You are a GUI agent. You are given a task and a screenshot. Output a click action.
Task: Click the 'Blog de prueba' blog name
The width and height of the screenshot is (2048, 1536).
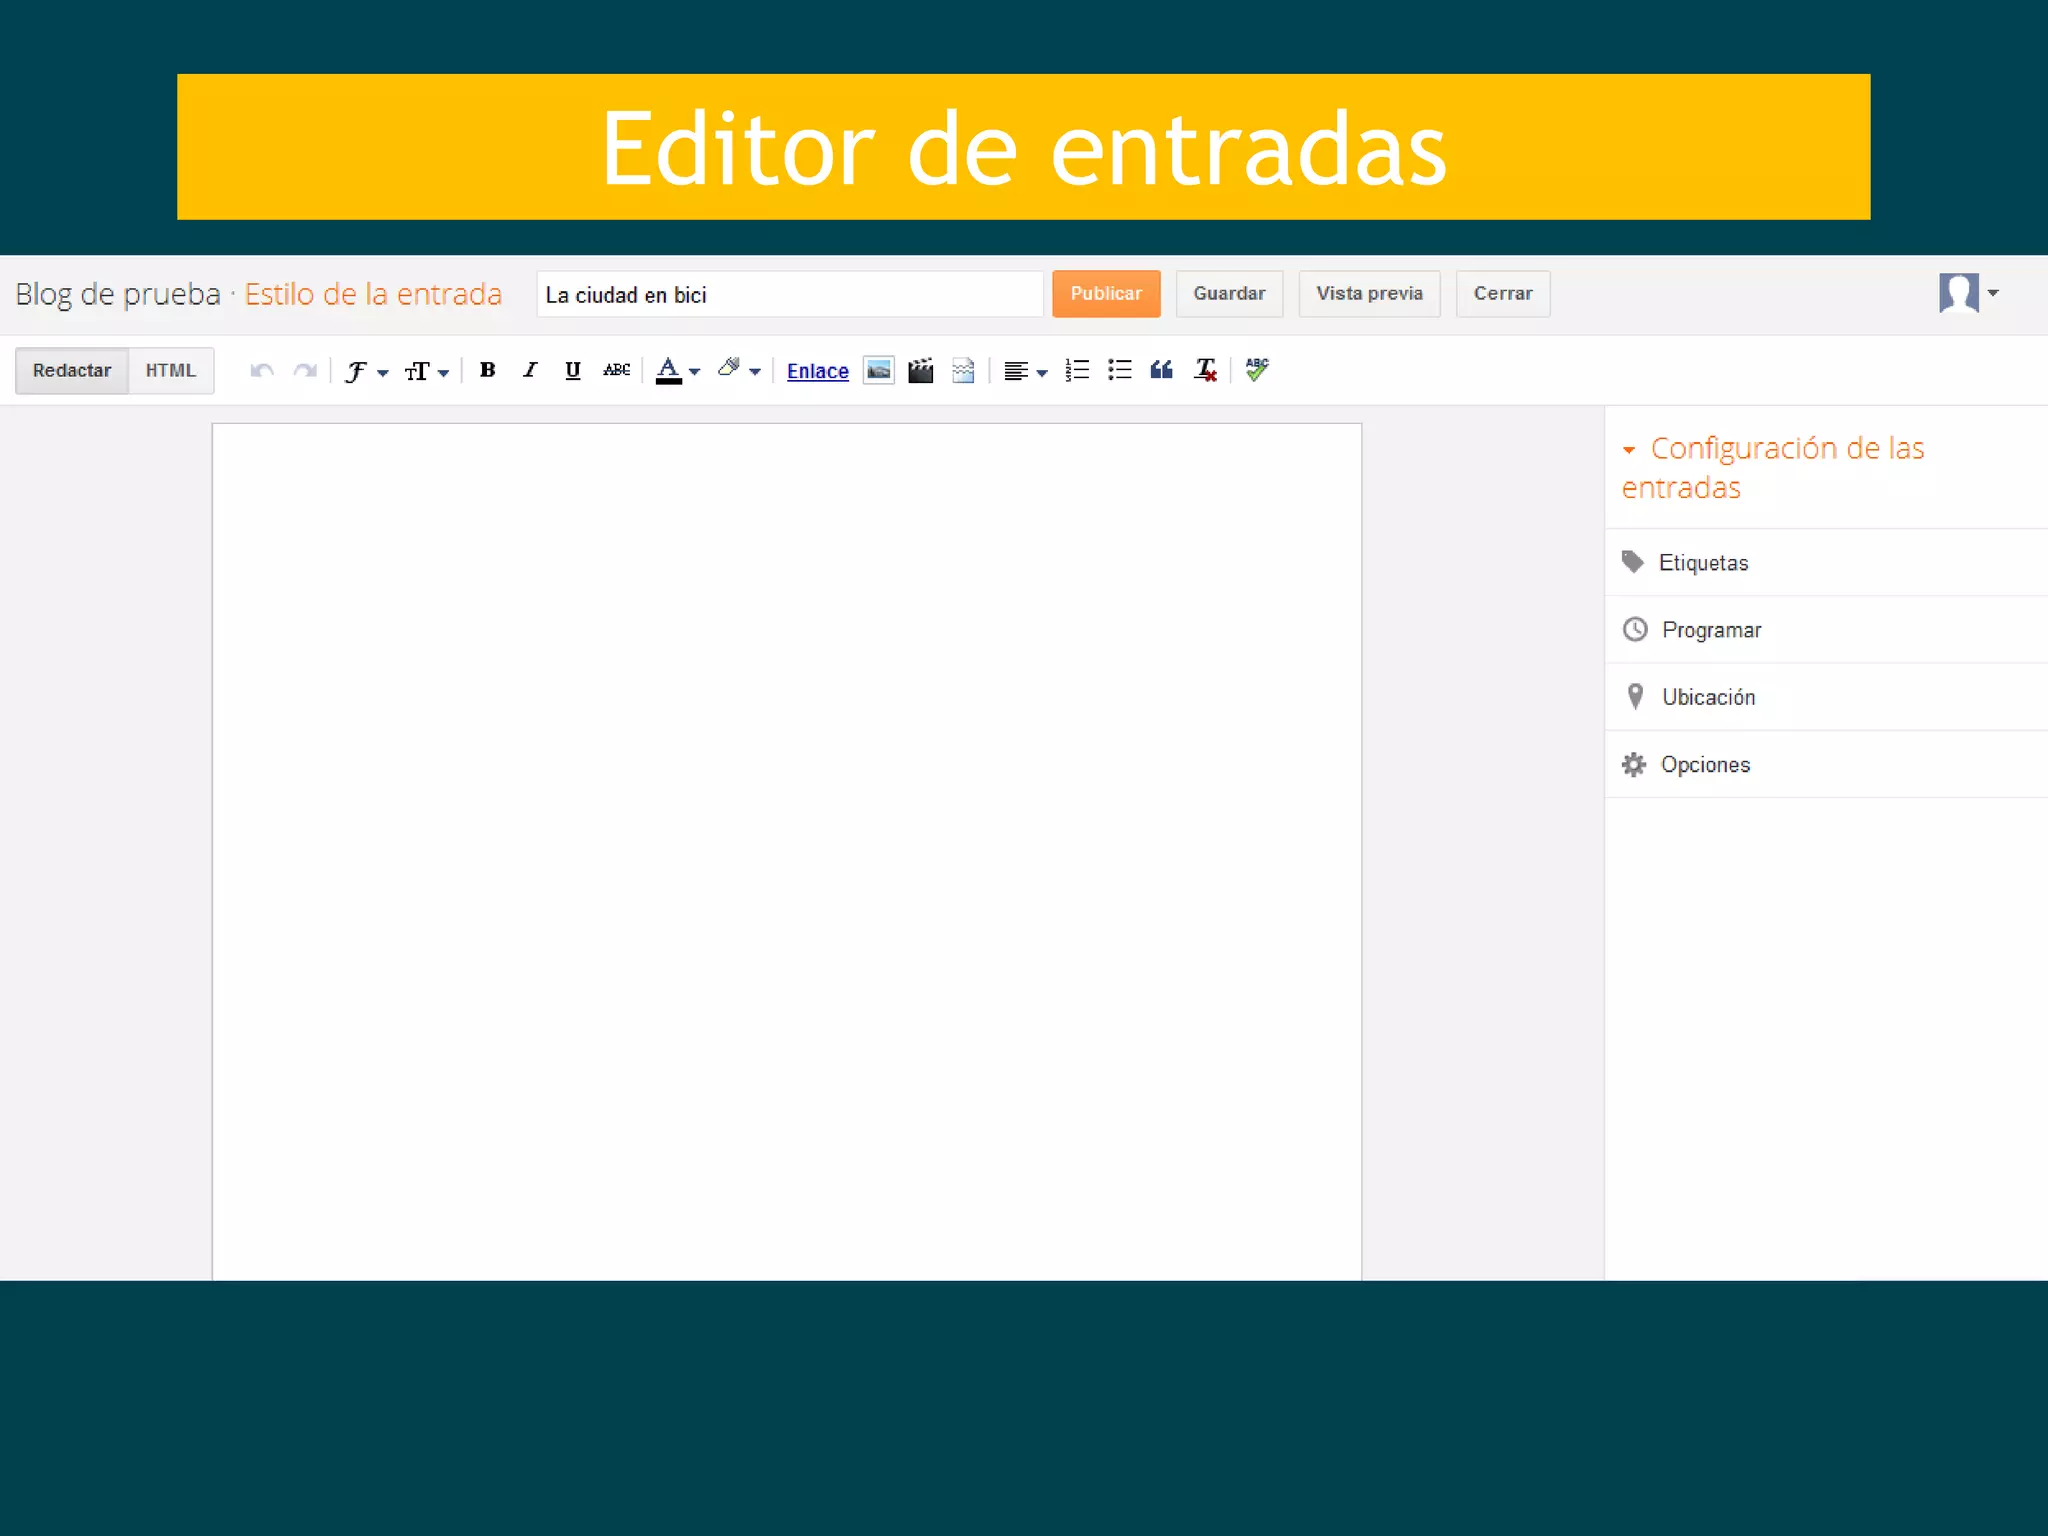(118, 294)
